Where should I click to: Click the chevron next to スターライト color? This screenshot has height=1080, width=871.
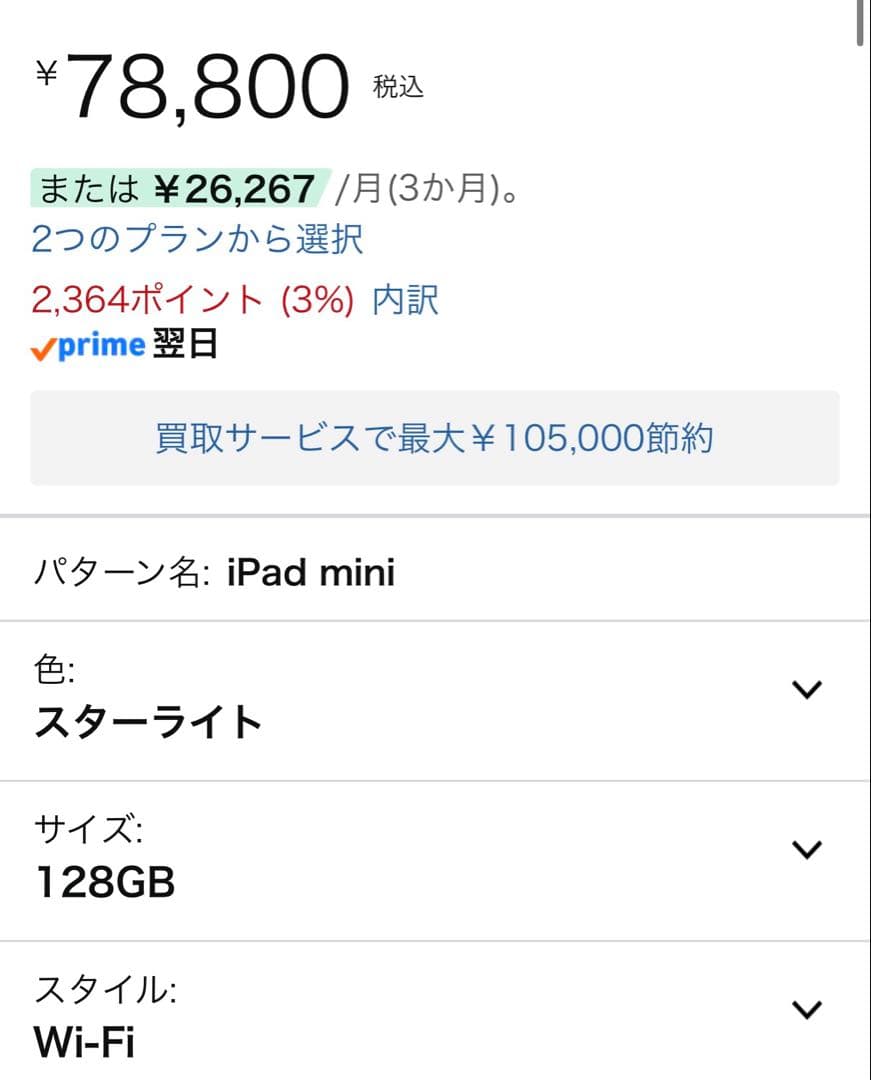(x=806, y=690)
